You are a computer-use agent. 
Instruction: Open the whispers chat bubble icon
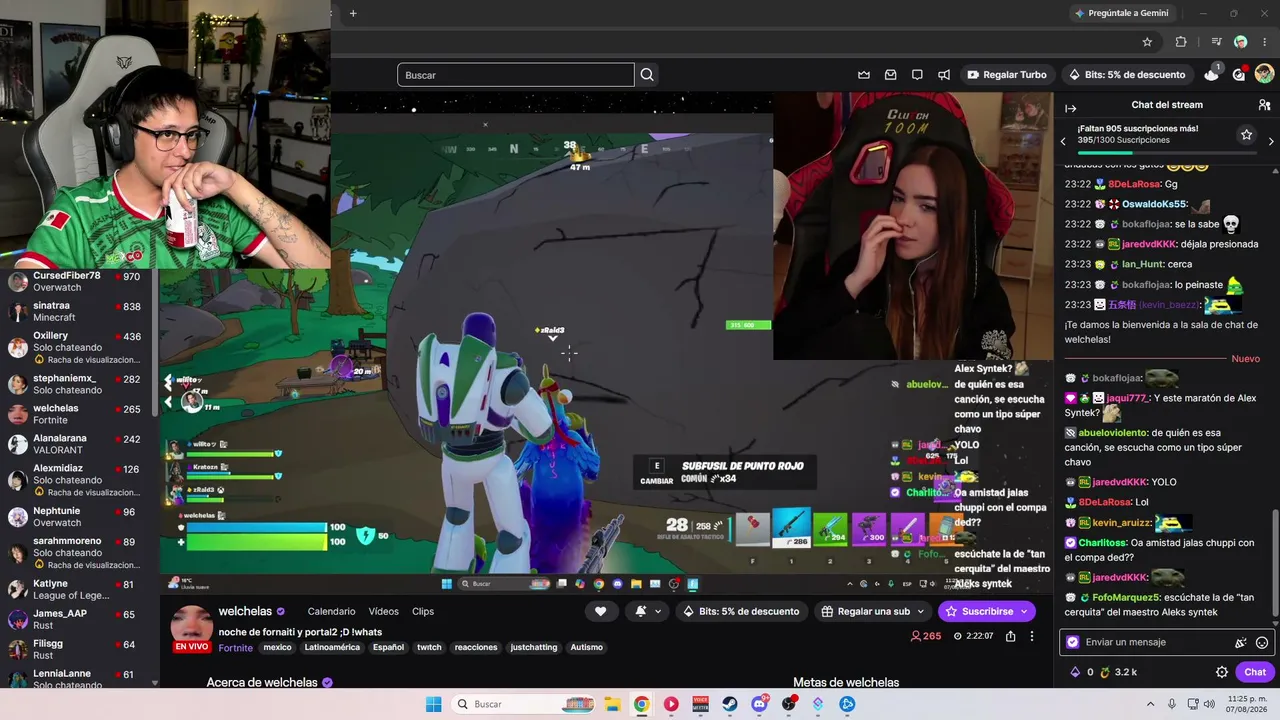point(917,75)
